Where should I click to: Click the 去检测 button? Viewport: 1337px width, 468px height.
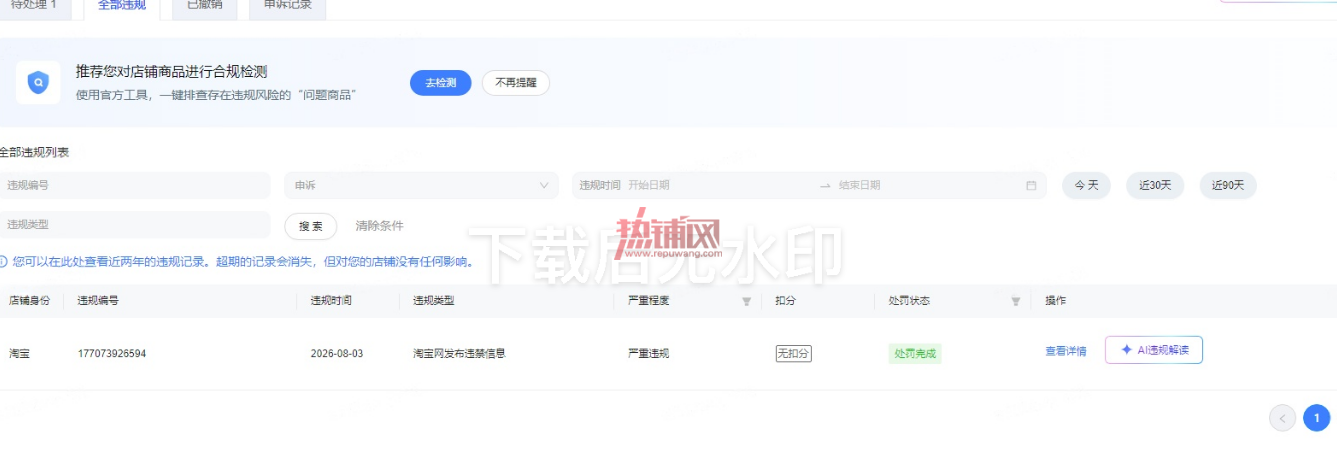point(440,83)
